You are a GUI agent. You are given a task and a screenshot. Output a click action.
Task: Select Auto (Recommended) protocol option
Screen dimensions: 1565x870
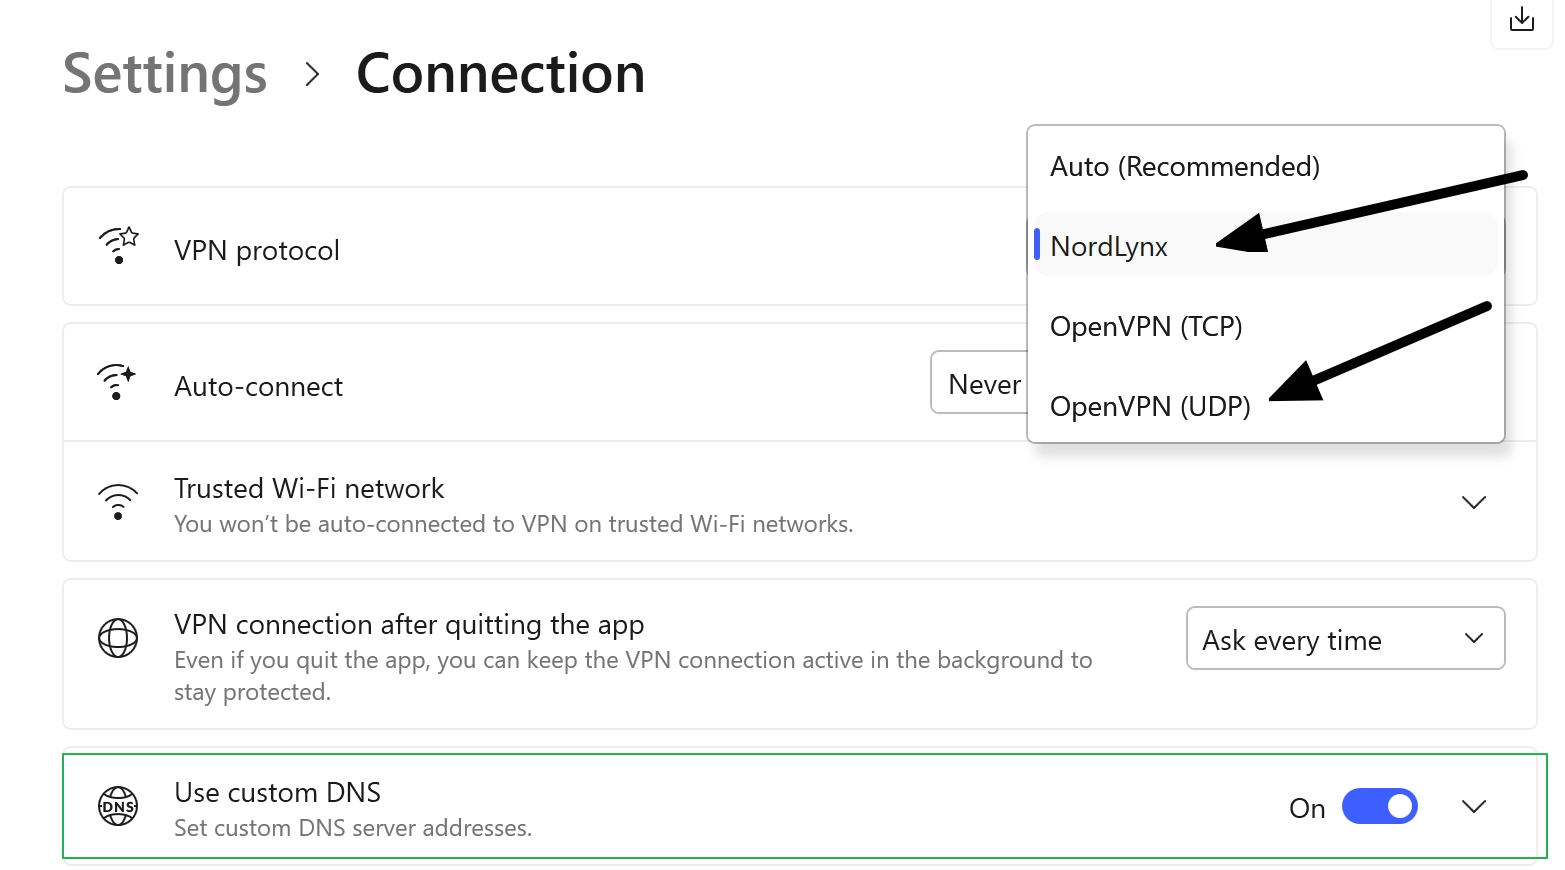pos(1185,166)
